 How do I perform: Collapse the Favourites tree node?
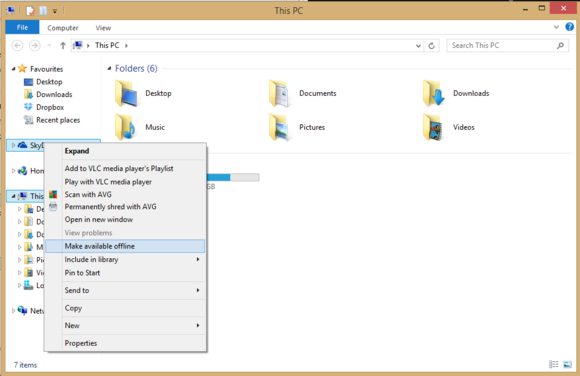click(x=13, y=69)
